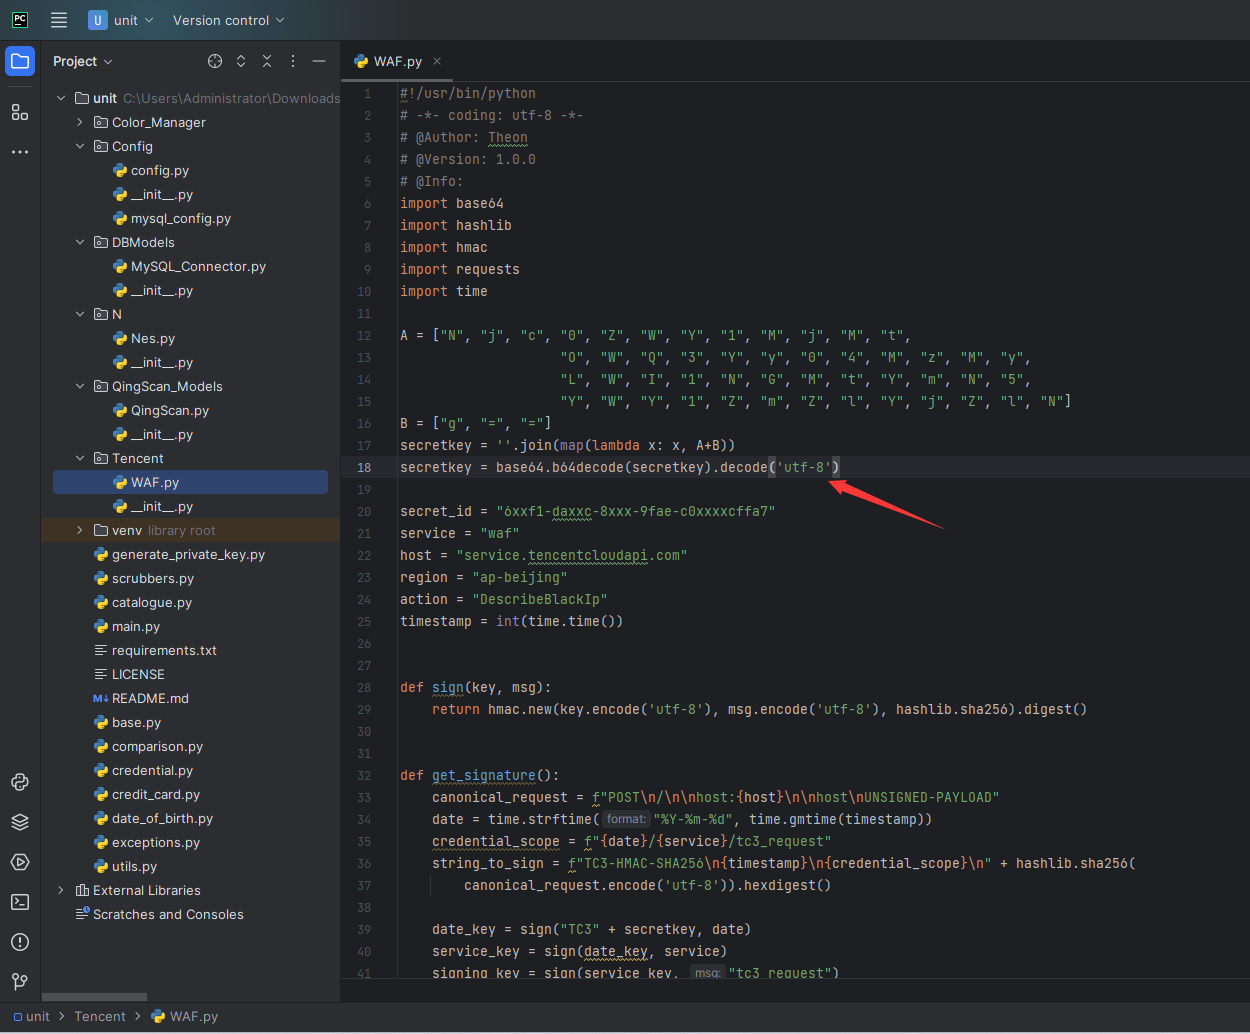1250x1034 pixels.
Task: Open the Problems tool window
Action: pyautogui.click(x=20, y=942)
